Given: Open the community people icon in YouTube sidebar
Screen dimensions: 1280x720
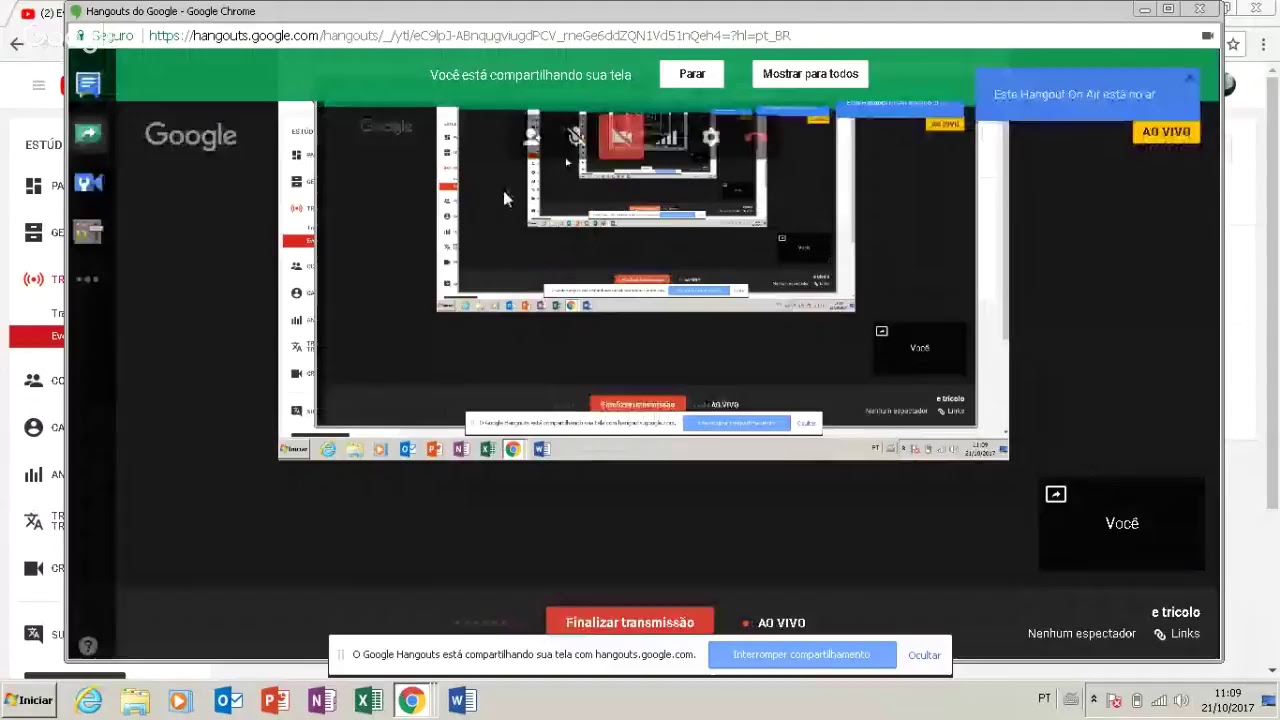Looking at the screenshot, I should (33, 380).
